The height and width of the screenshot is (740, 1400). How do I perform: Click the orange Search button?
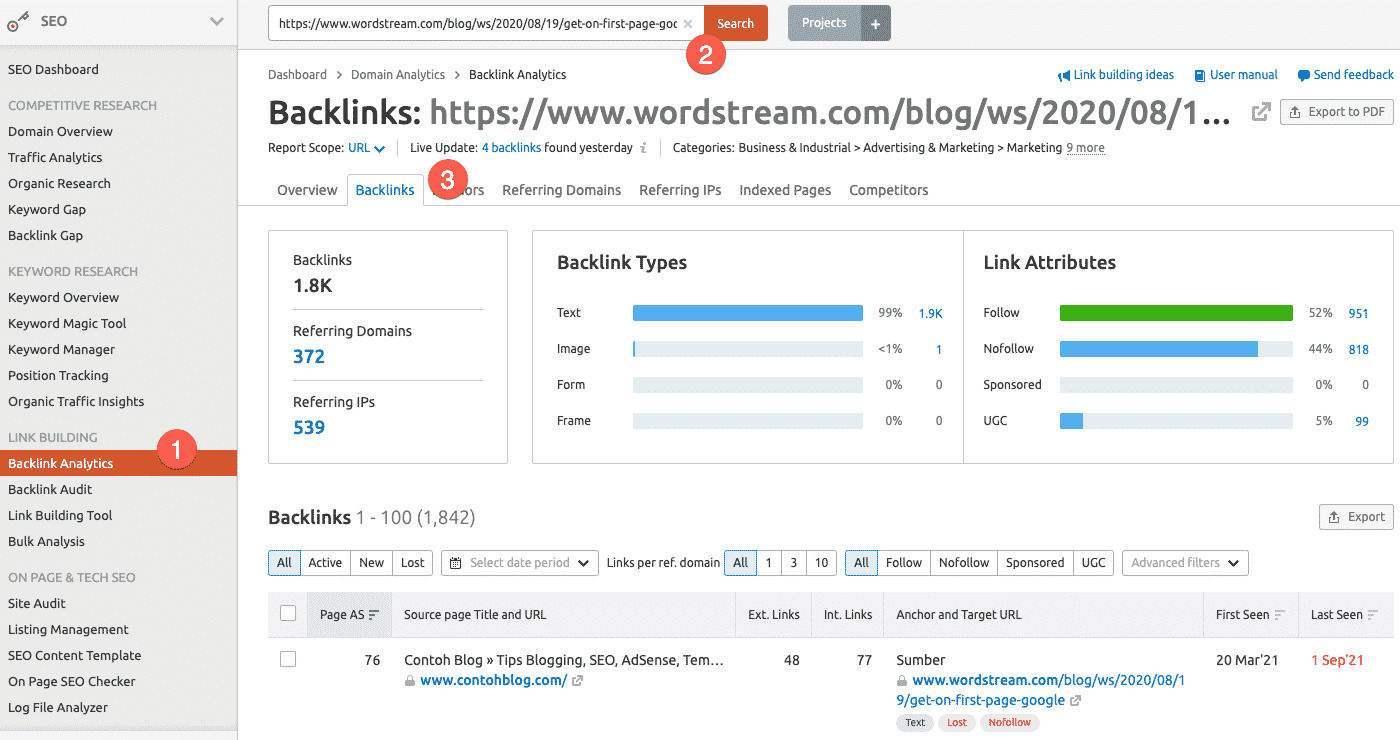(x=735, y=23)
